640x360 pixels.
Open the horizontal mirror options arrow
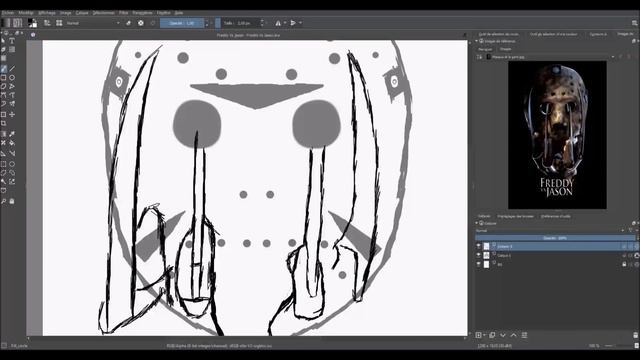(x=285, y=23)
